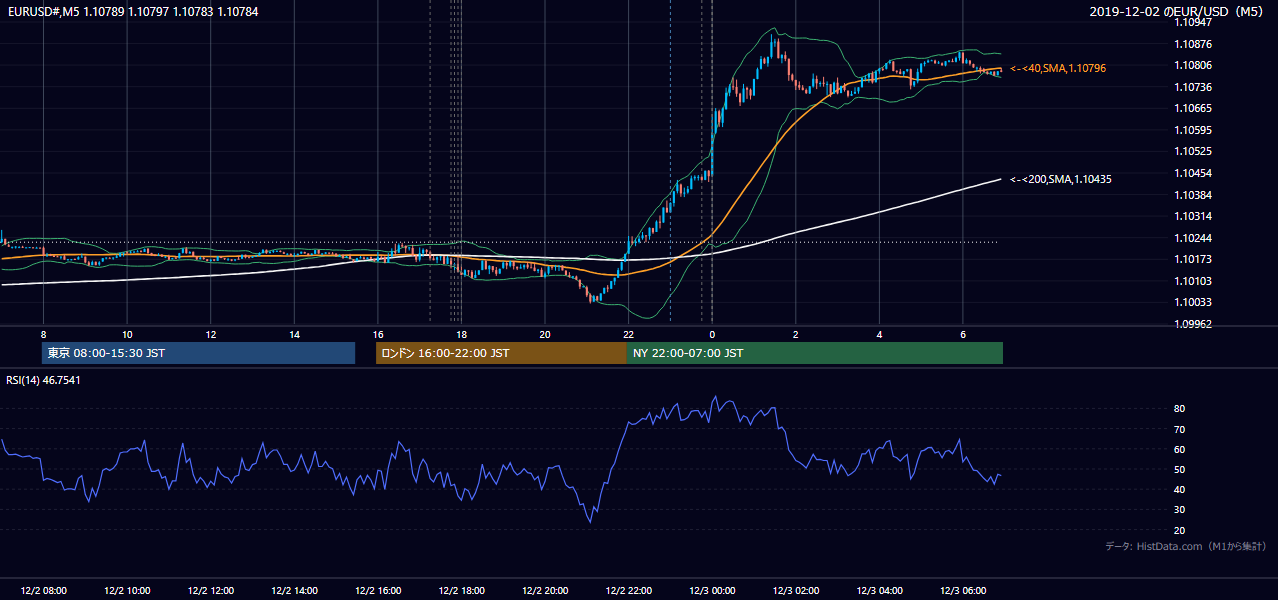Click the 12/2 12:00 bottom time label
Image resolution: width=1278 pixels, height=600 pixels.
tap(211, 590)
